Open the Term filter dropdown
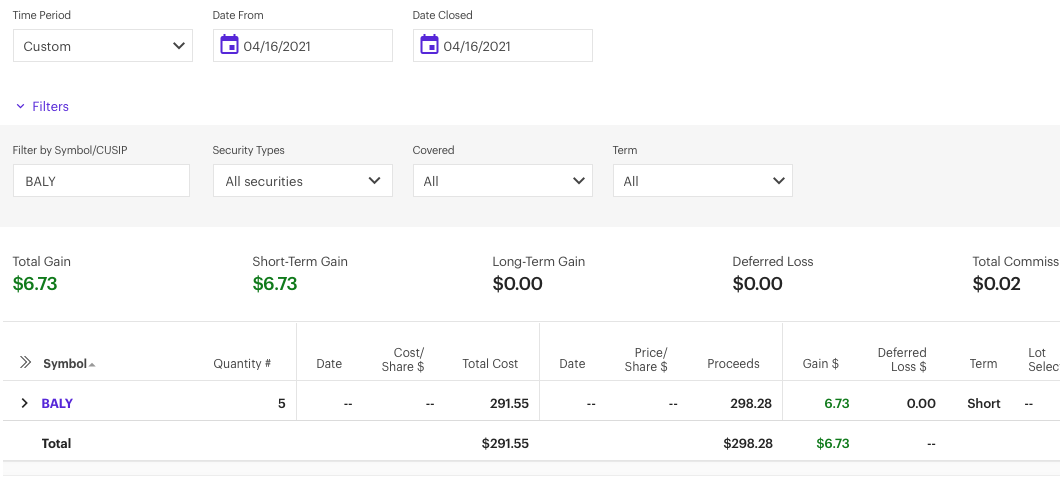Screen dimensions: 1060x489 tap(702, 181)
